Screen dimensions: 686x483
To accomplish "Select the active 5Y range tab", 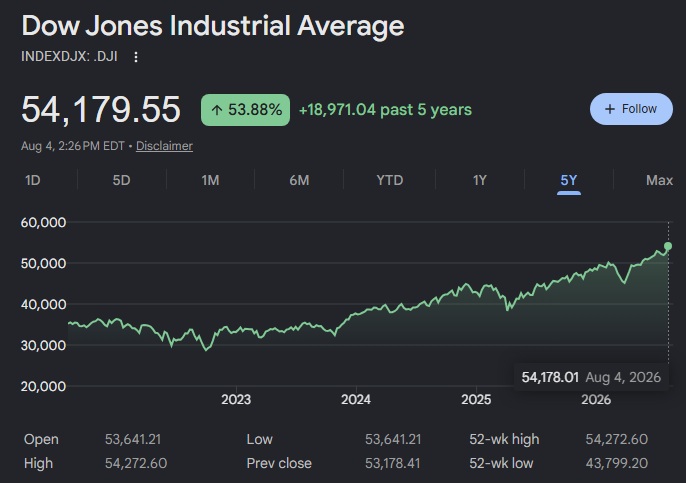I will point(569,181).
